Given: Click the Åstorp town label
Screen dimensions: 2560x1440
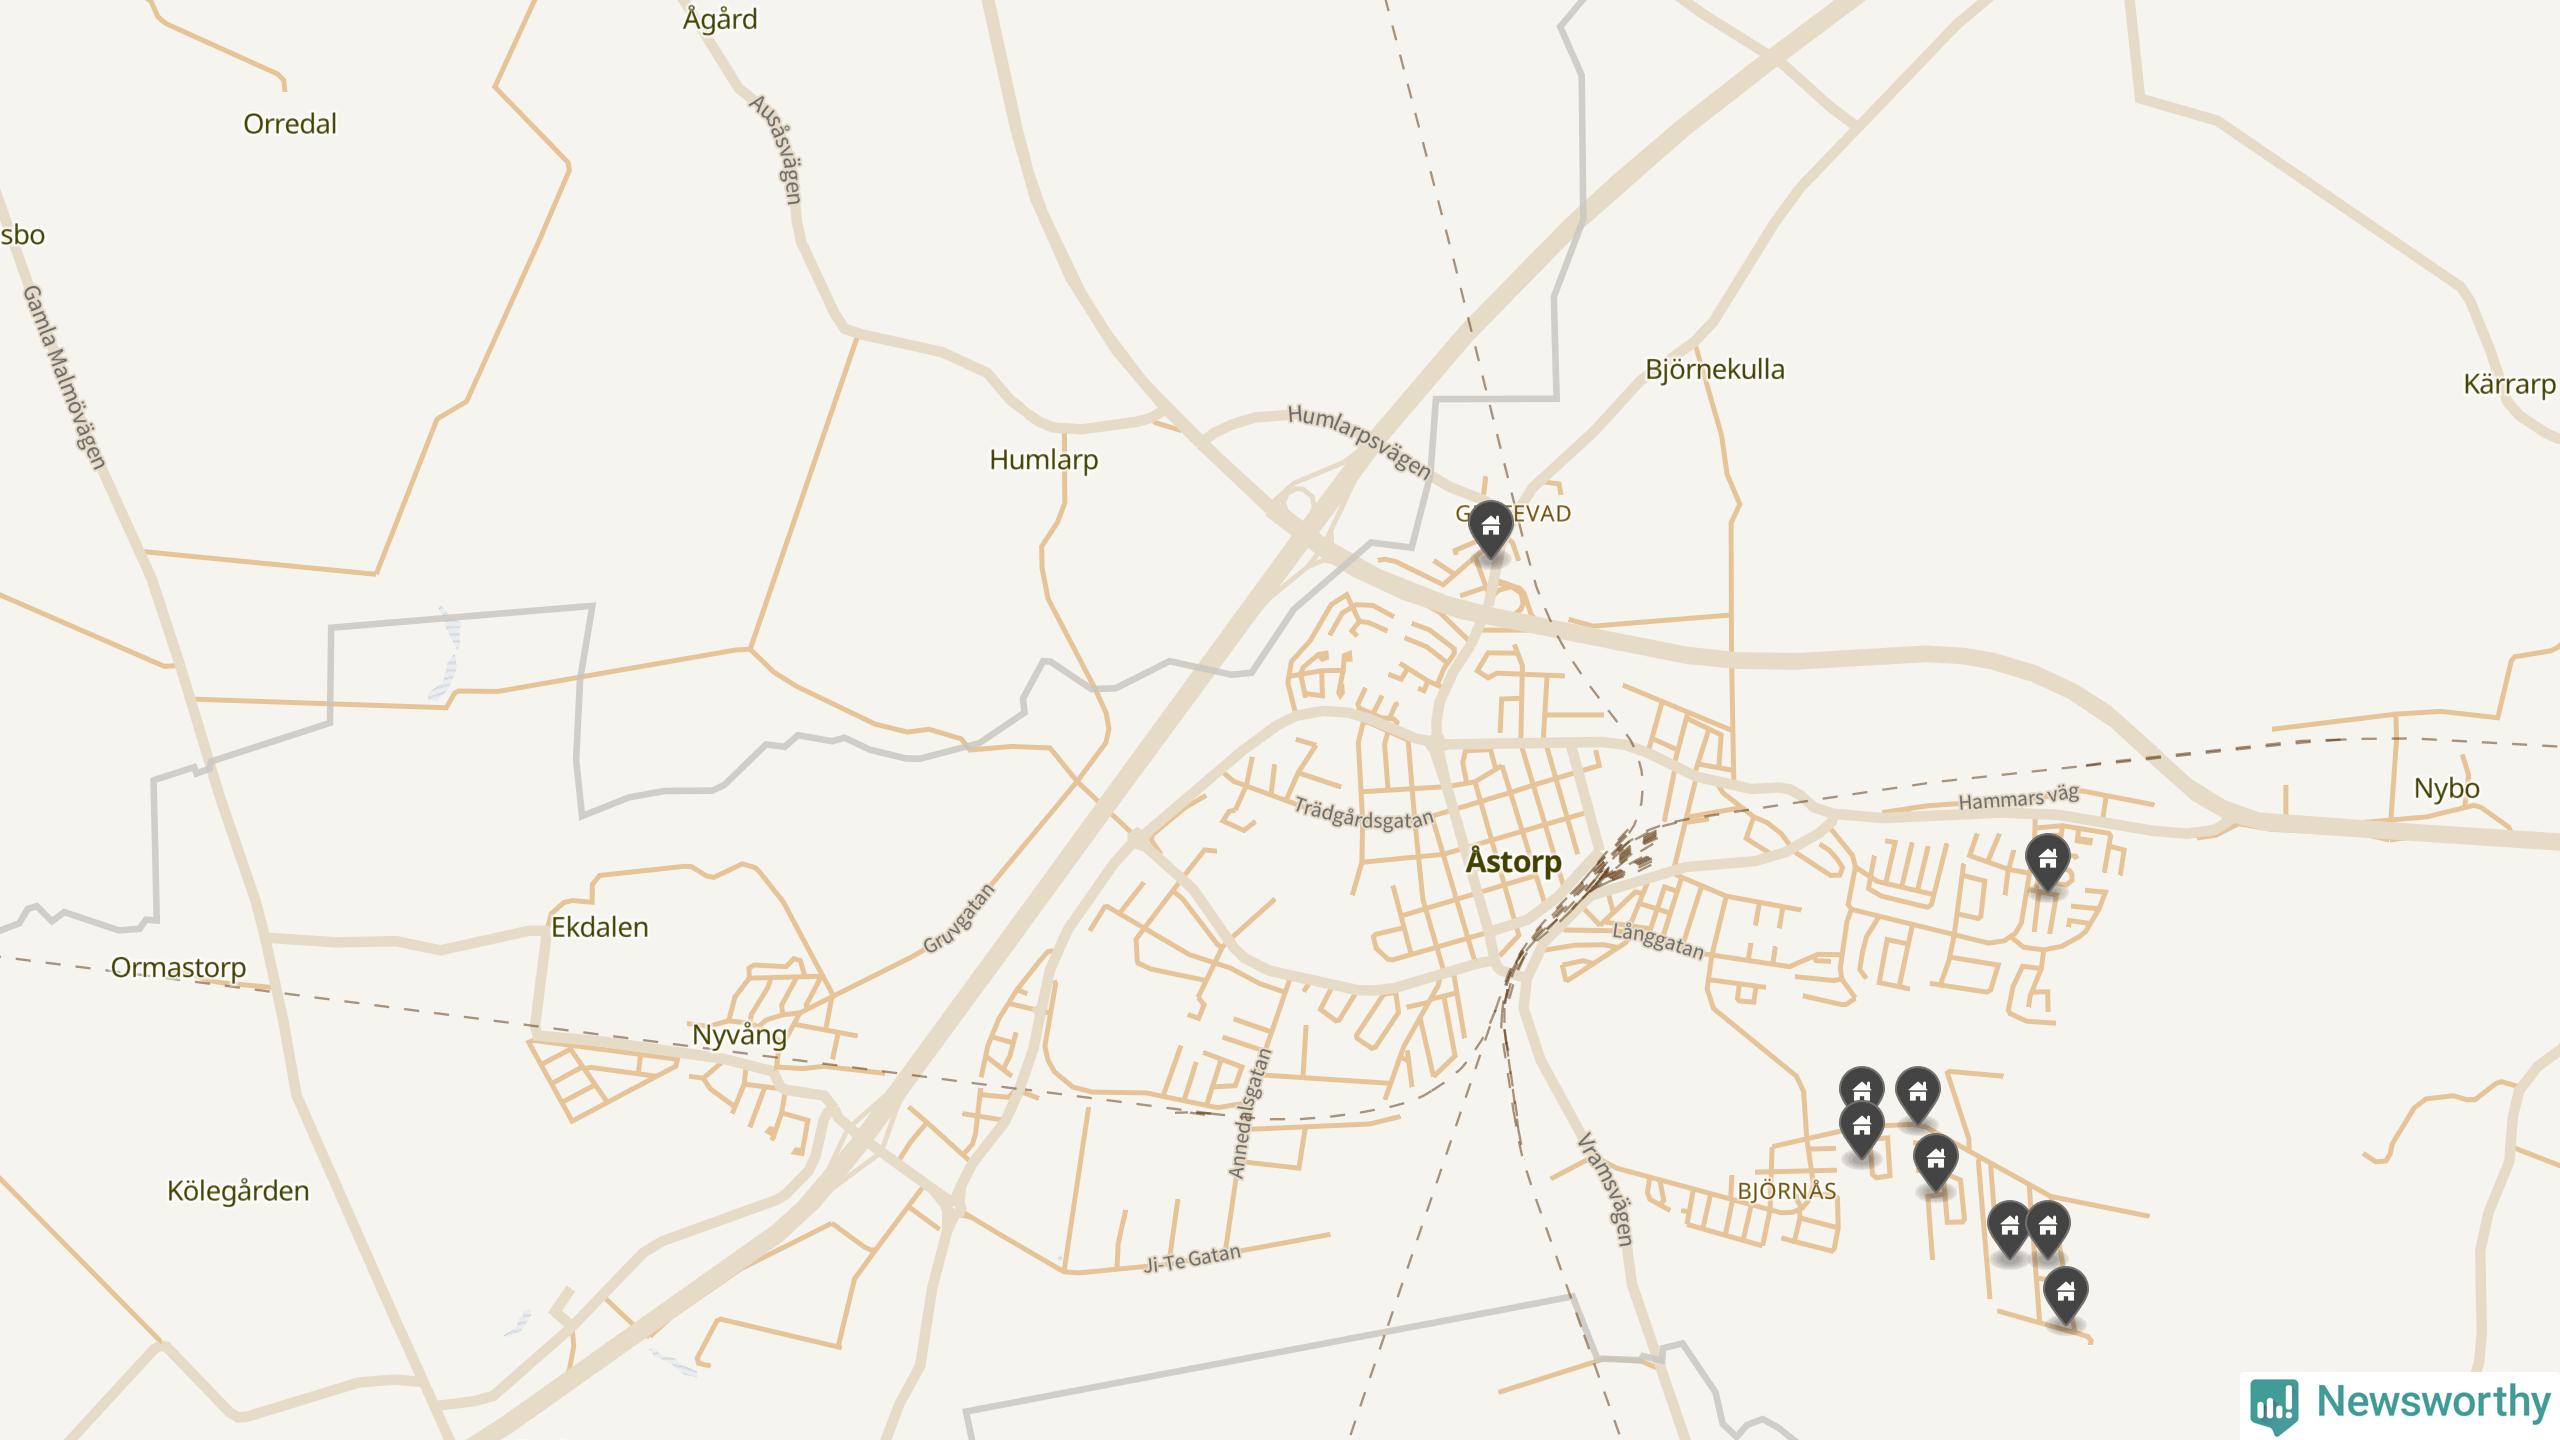Looking at the screenshot, I should pyautogui.click(x=1513, y=862).
